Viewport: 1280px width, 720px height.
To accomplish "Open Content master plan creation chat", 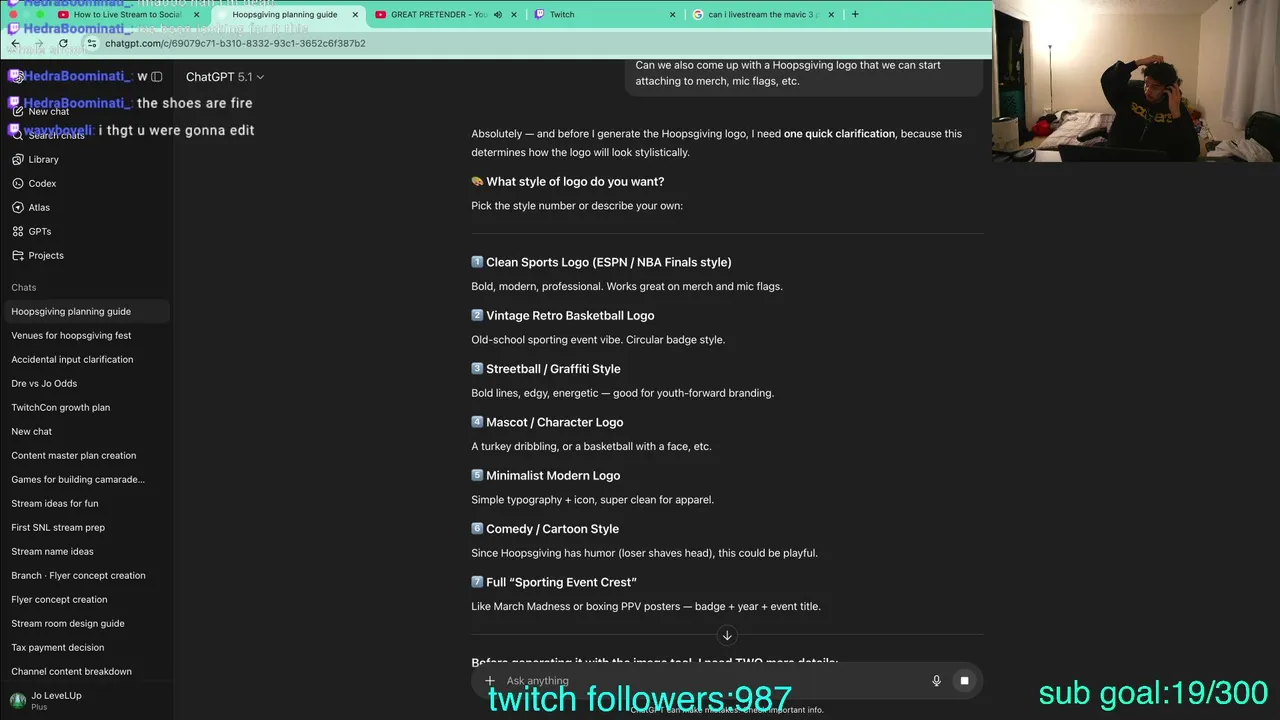I will (87, 455).
